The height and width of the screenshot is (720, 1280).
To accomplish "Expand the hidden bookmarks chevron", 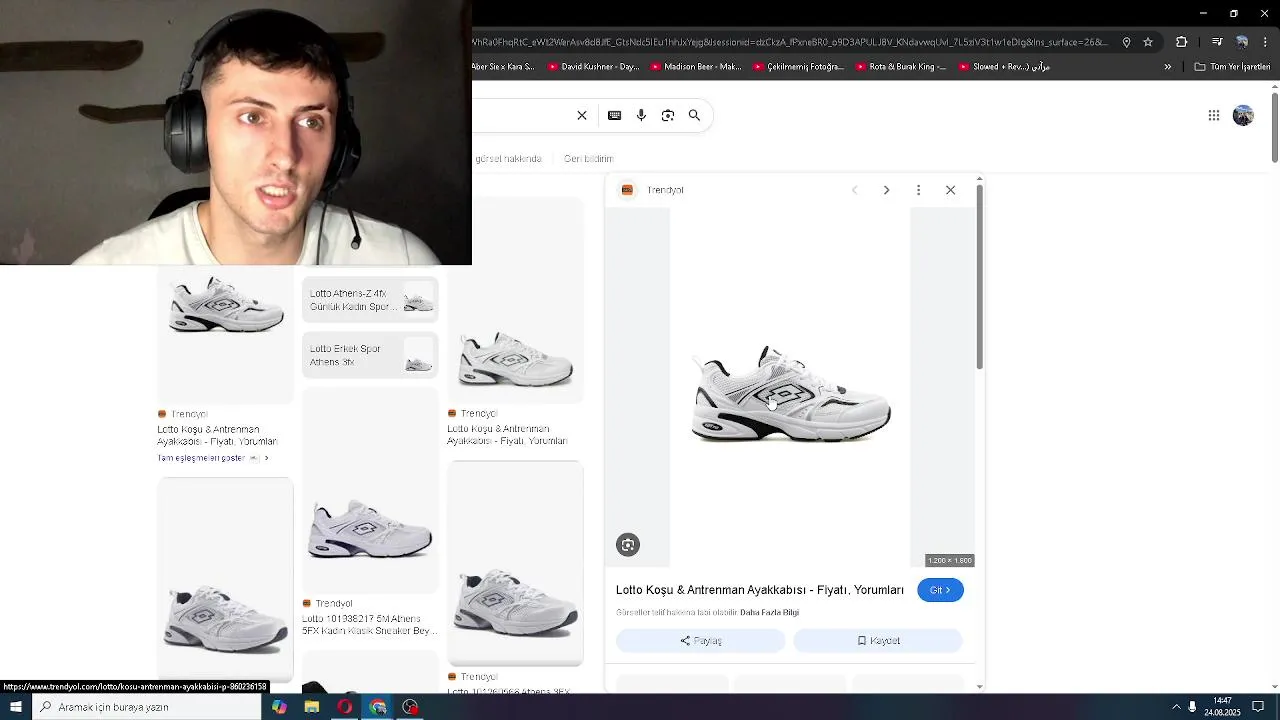I will point(1167,67).
